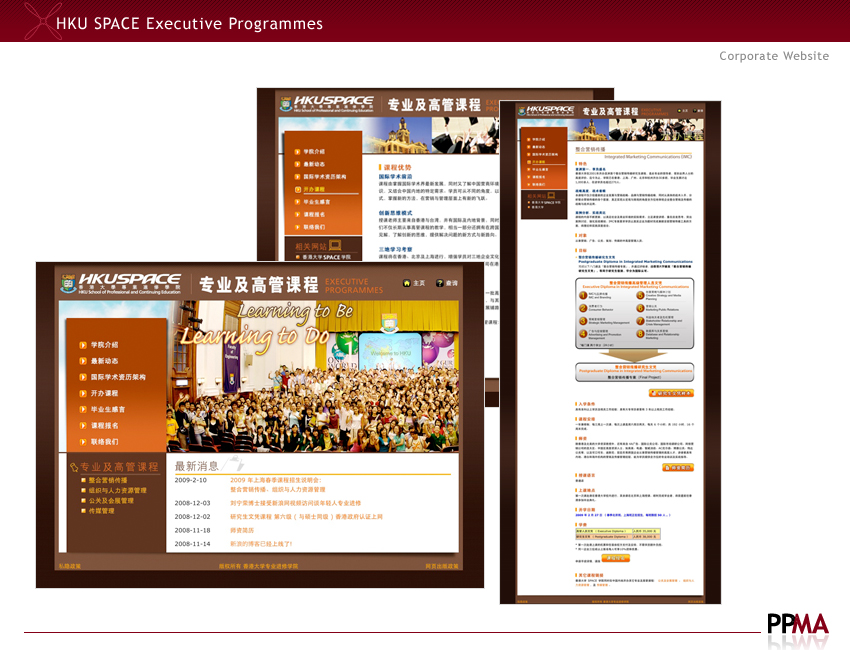This screenshot has height=650, width=850.
Task: Select module number 8 in the diploma diagram
Action: (x=640, y=334)
